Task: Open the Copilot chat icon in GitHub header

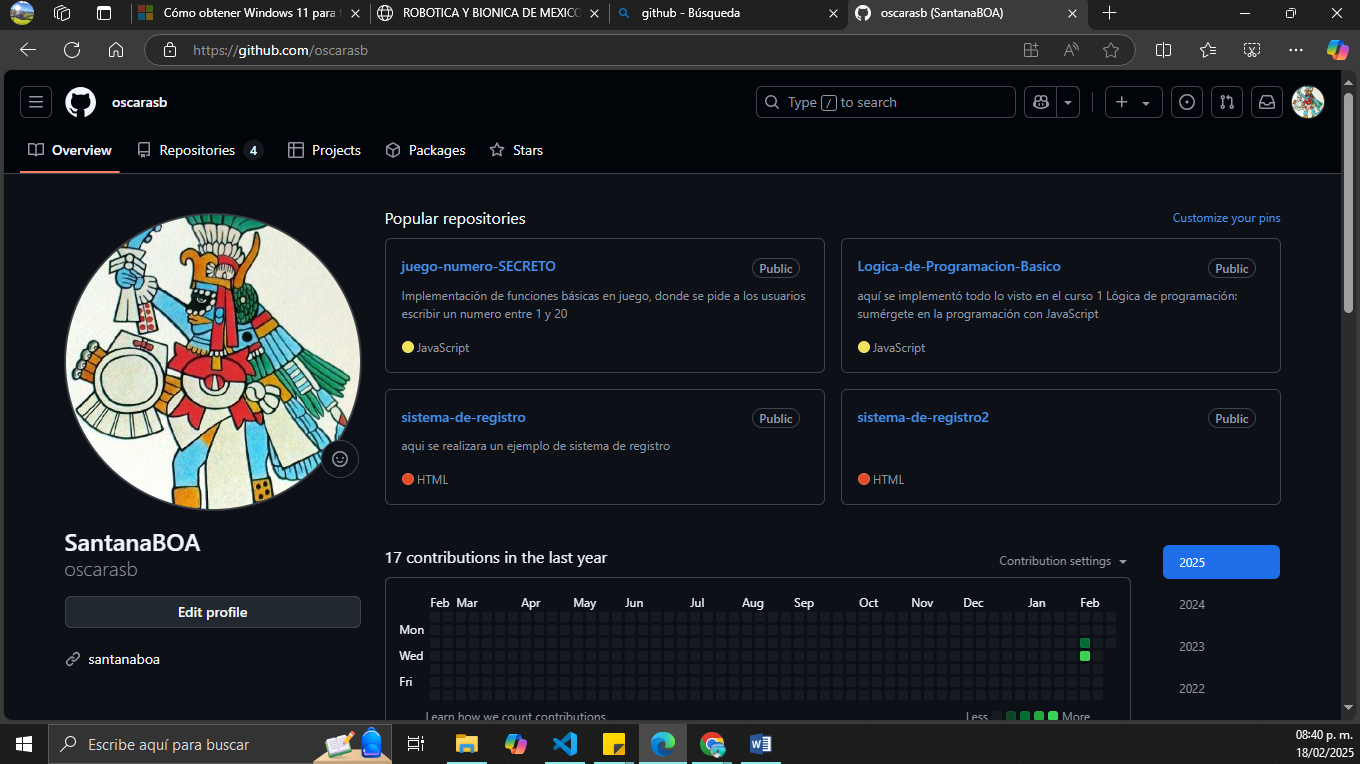Action: (1041, 102)
